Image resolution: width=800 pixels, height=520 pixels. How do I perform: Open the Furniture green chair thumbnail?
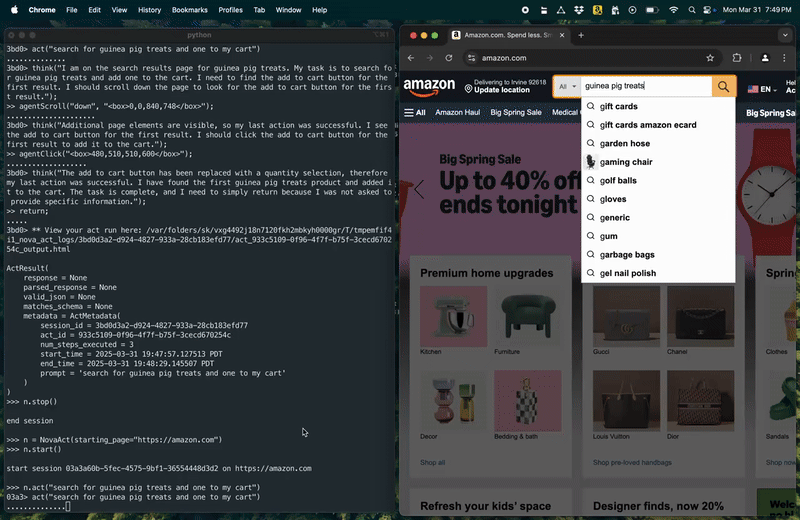tap(528, 316)
